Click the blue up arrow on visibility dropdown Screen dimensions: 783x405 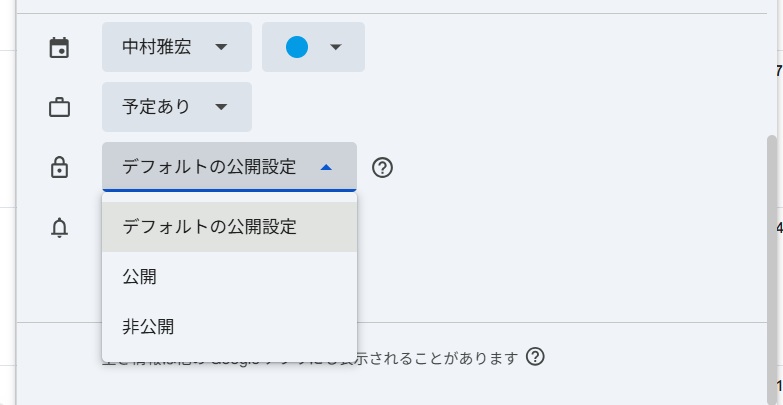325,167
